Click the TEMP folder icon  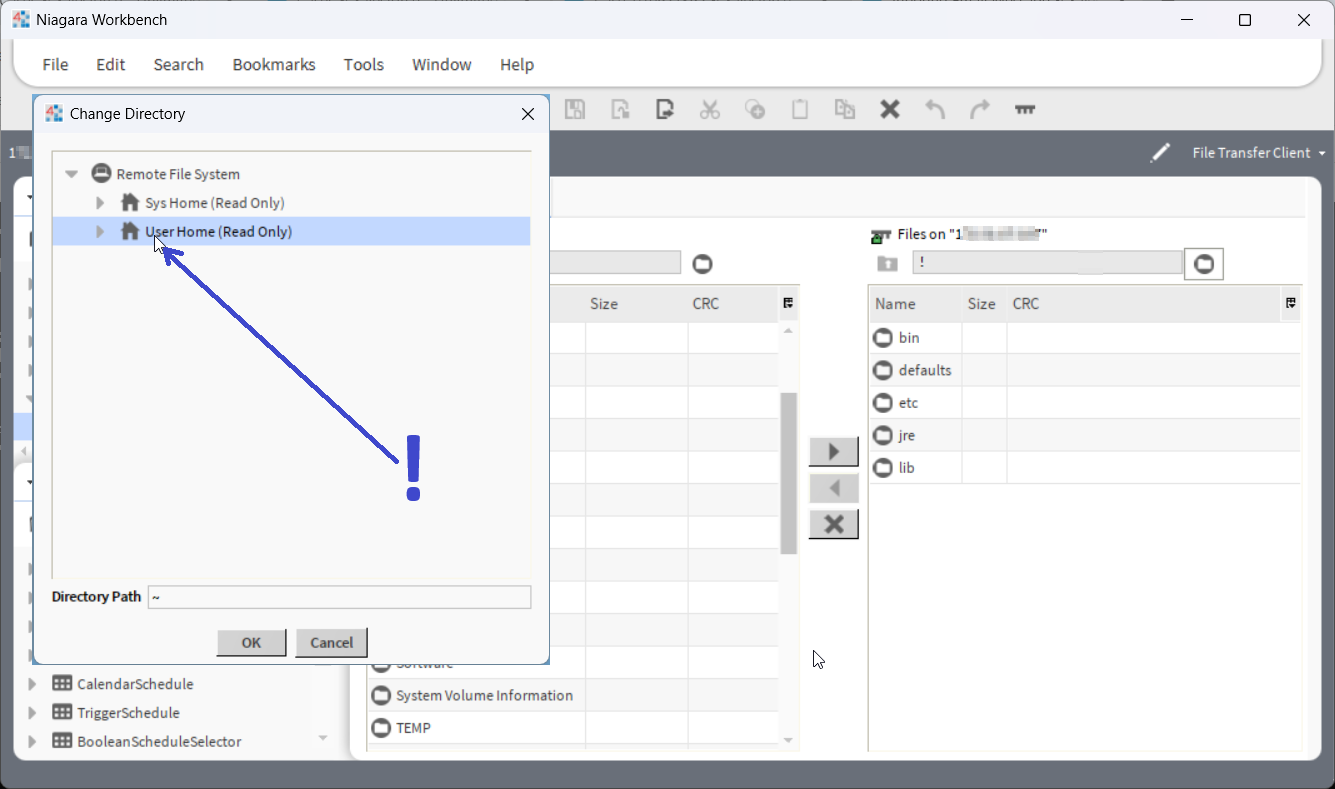click(381, 728)
